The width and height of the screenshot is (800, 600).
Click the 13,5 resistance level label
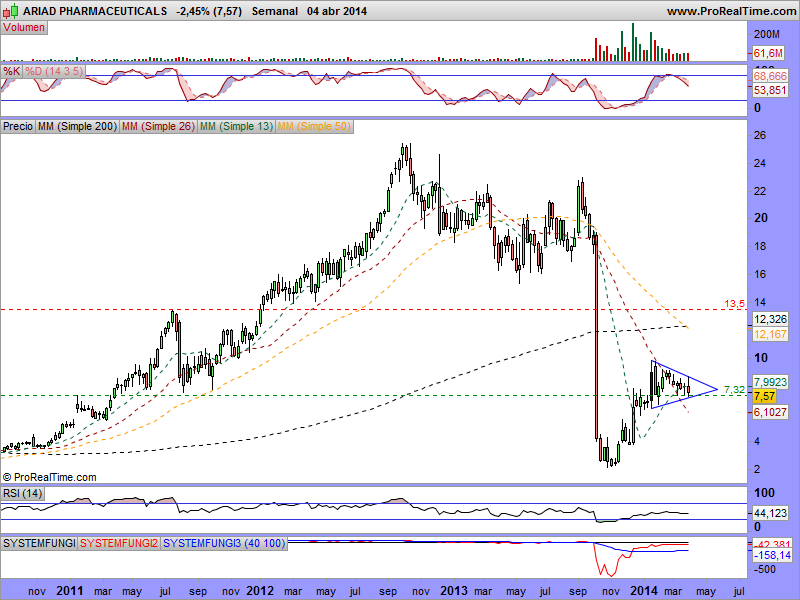(x=734, y=304)
